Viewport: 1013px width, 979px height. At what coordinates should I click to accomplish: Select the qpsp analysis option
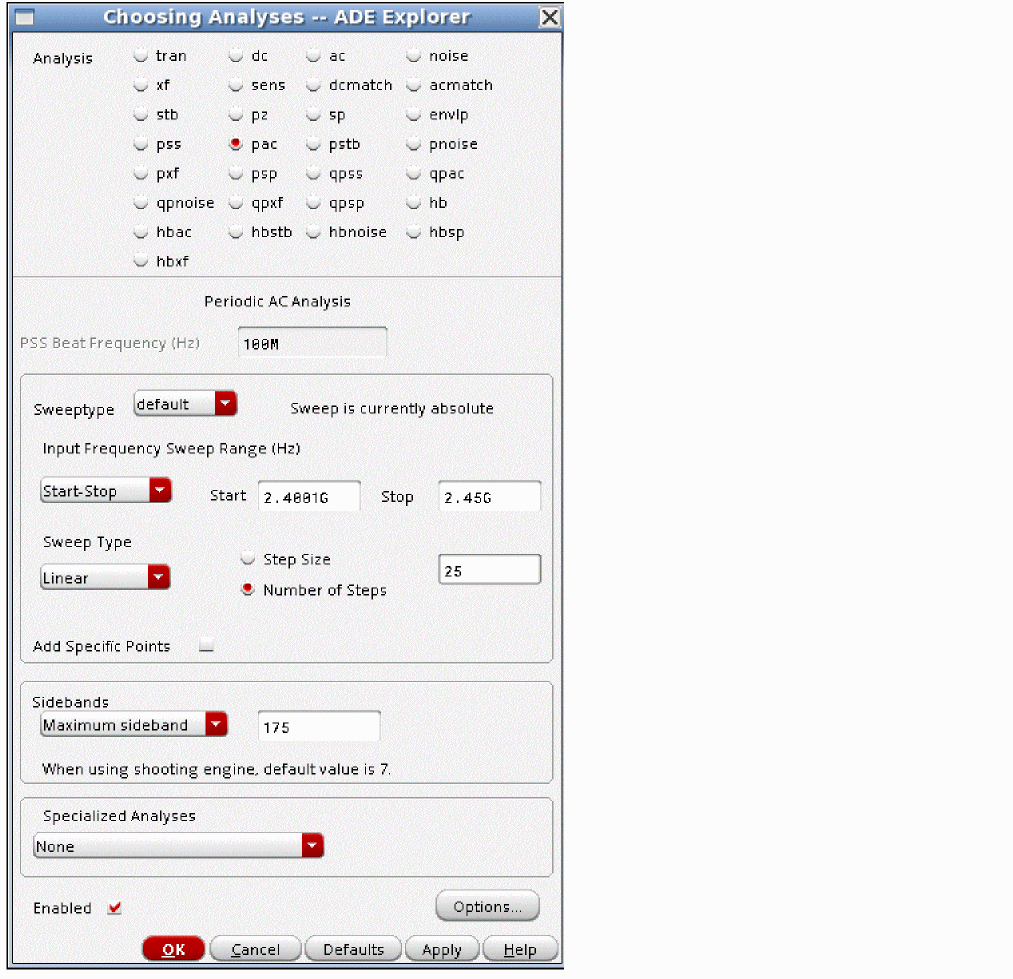pos(313,203)
